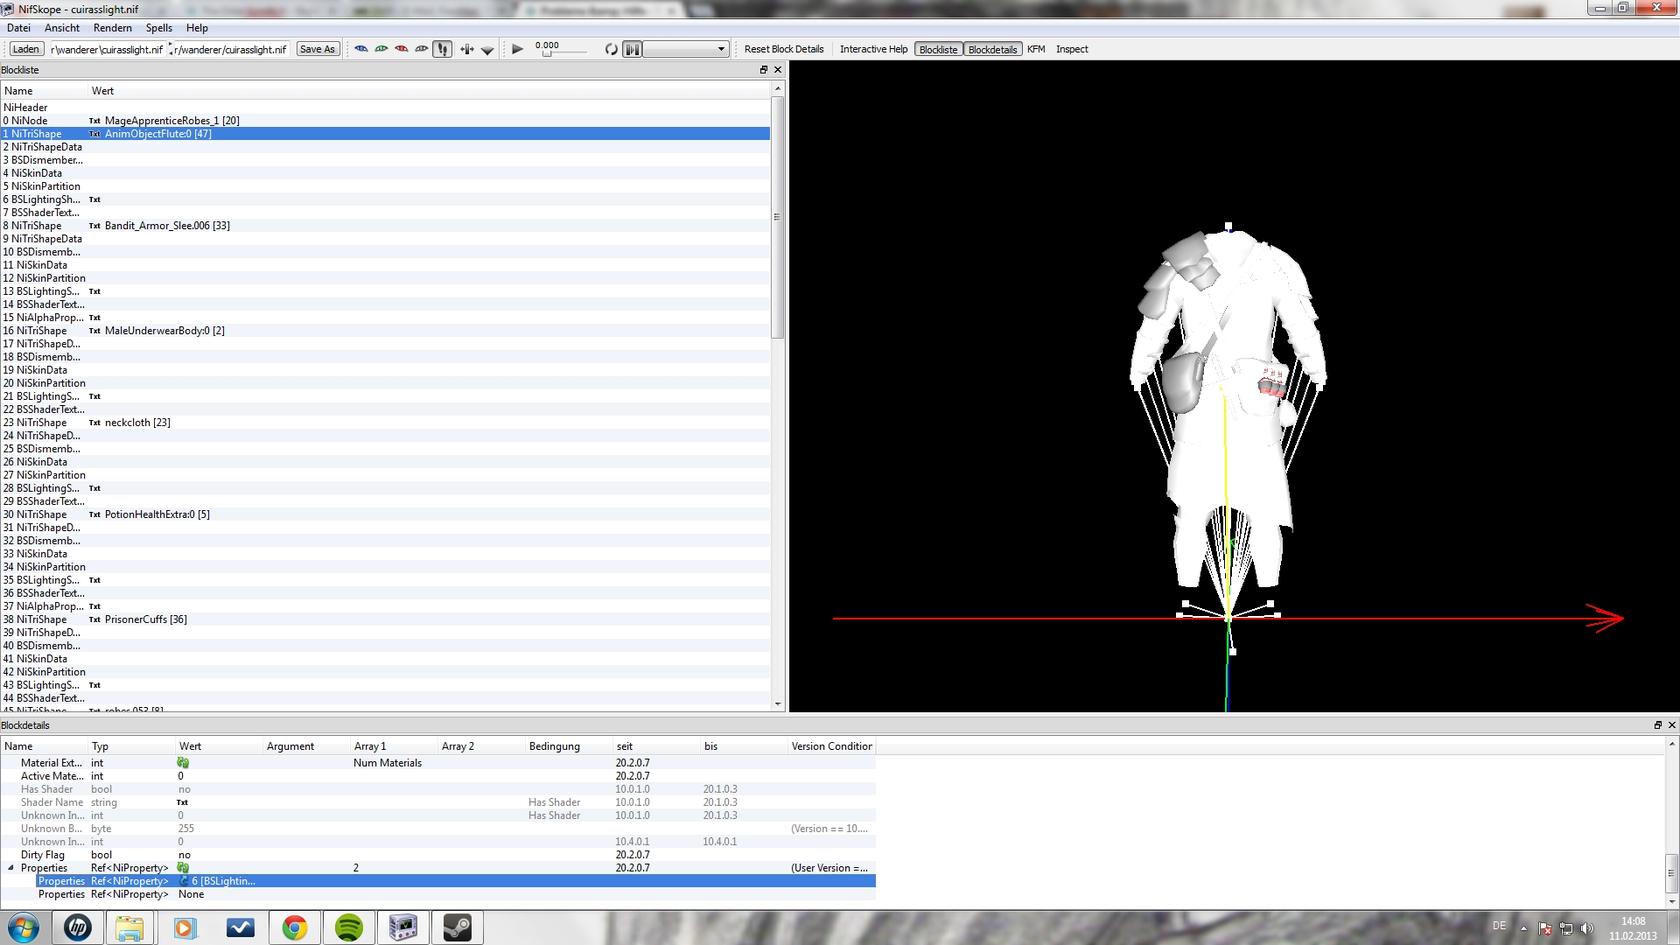Collapse the Properties array expander
Viewport: 1680px width, 945px height.
coord(11,868)
